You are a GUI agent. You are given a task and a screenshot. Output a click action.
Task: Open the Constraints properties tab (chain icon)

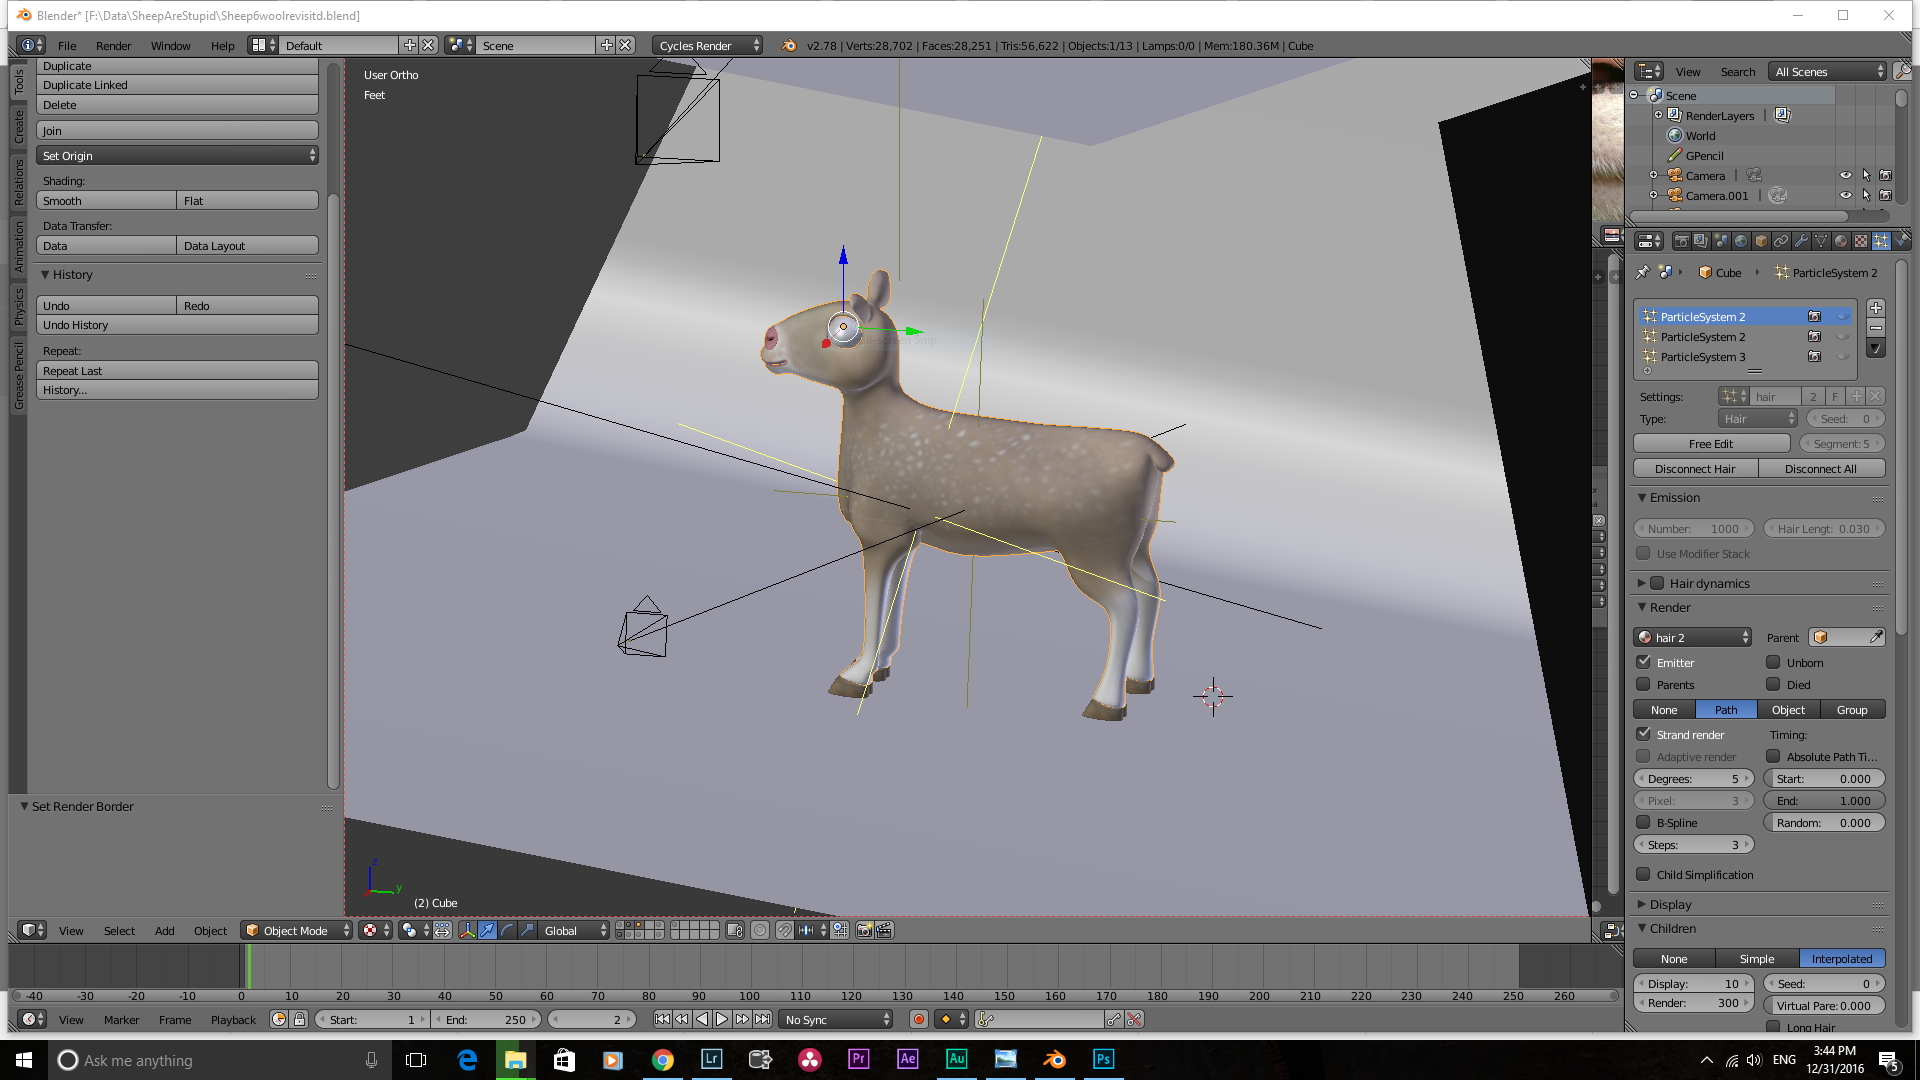coord(1781,241)
